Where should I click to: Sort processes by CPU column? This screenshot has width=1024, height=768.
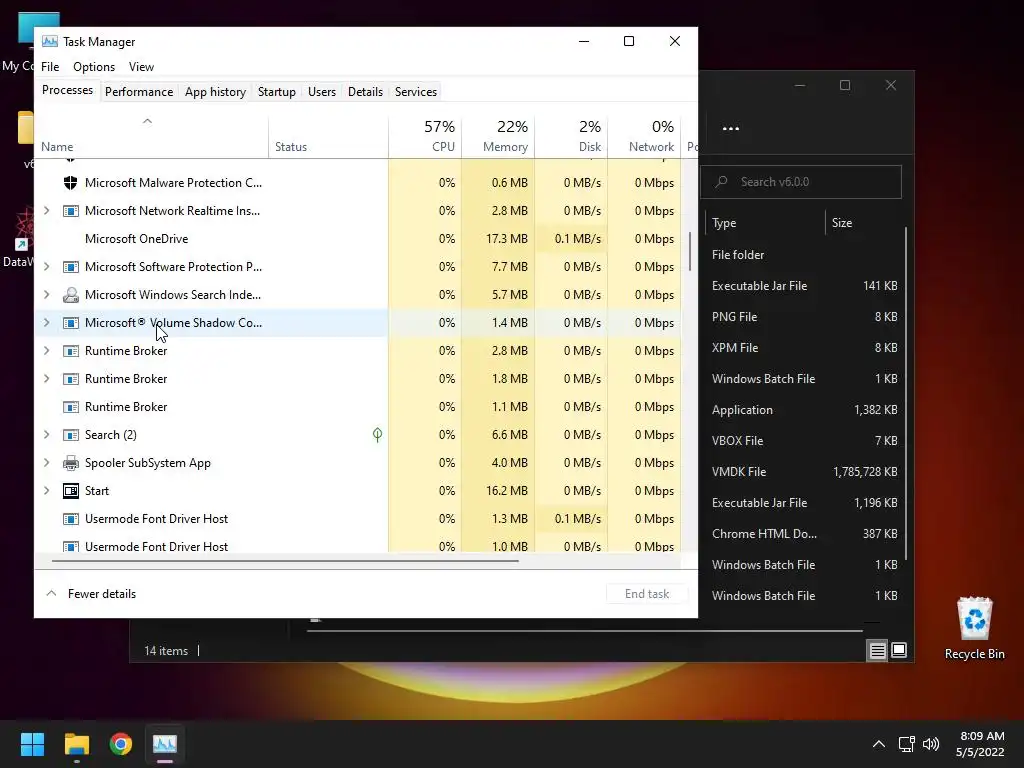[x=425, y=136]
